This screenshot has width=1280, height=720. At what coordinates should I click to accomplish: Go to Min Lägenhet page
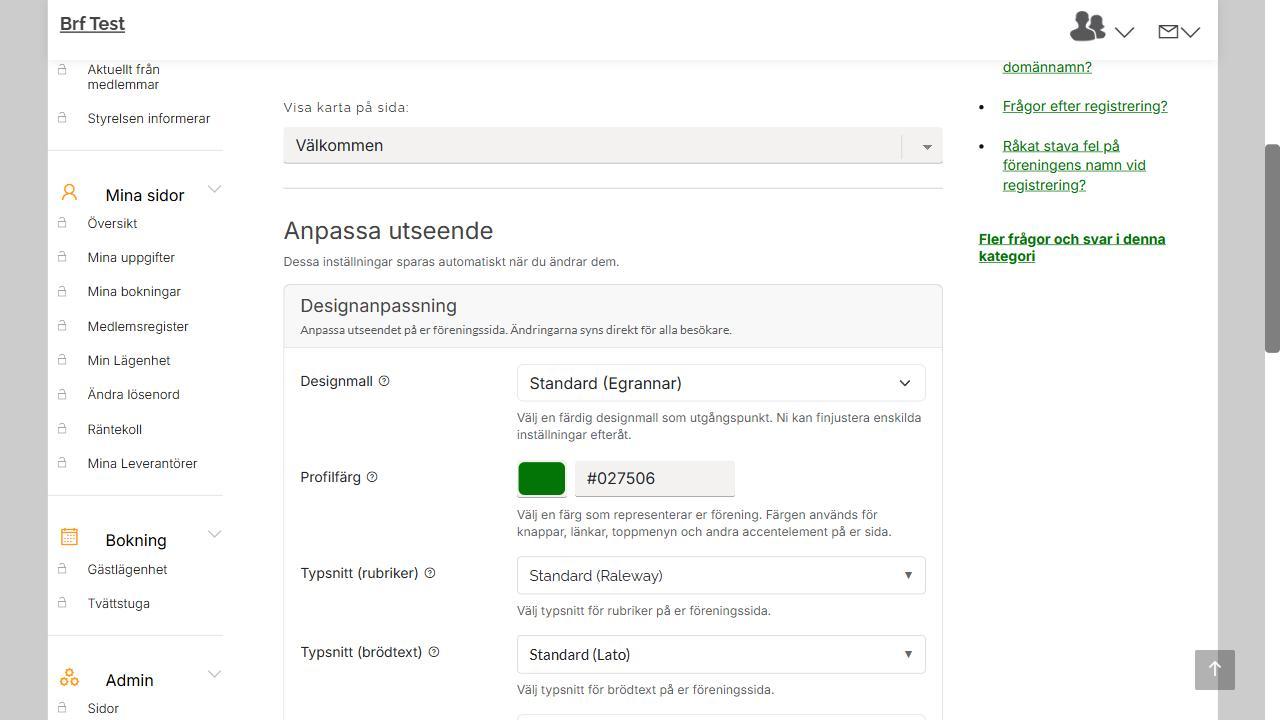click(129, 360)
